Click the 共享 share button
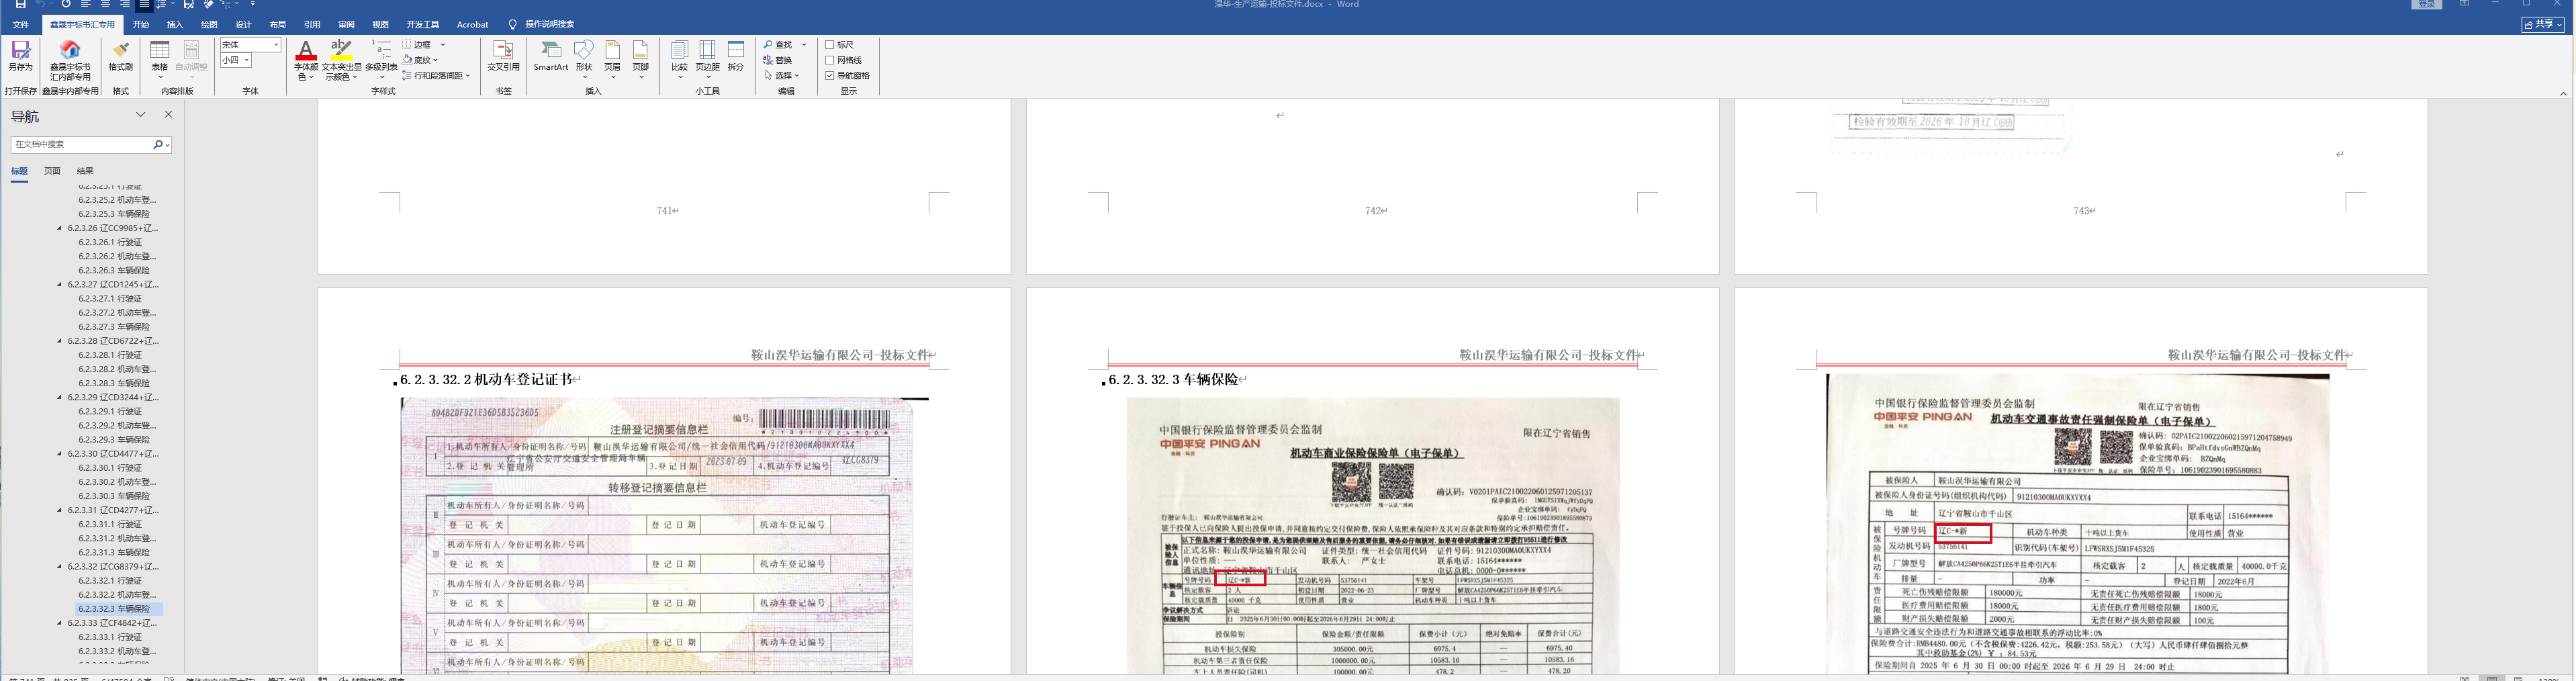Screen dimensions: 2576x681 [2543, 24]
